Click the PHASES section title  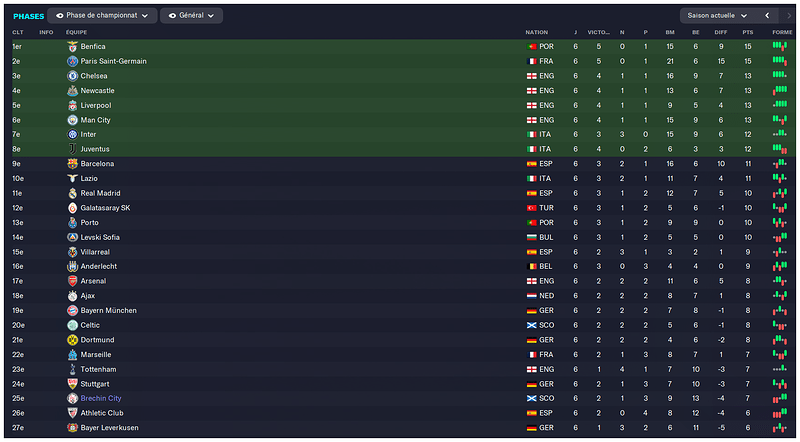pyautogui.click(x=29, y=16)
